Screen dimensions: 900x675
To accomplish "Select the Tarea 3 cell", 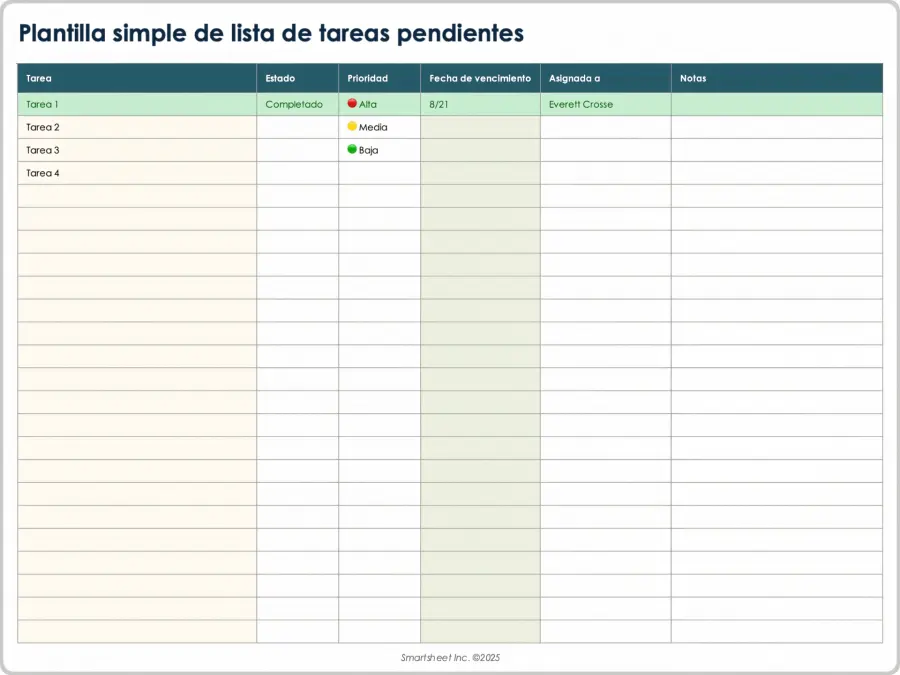I will tap(137, 150).
